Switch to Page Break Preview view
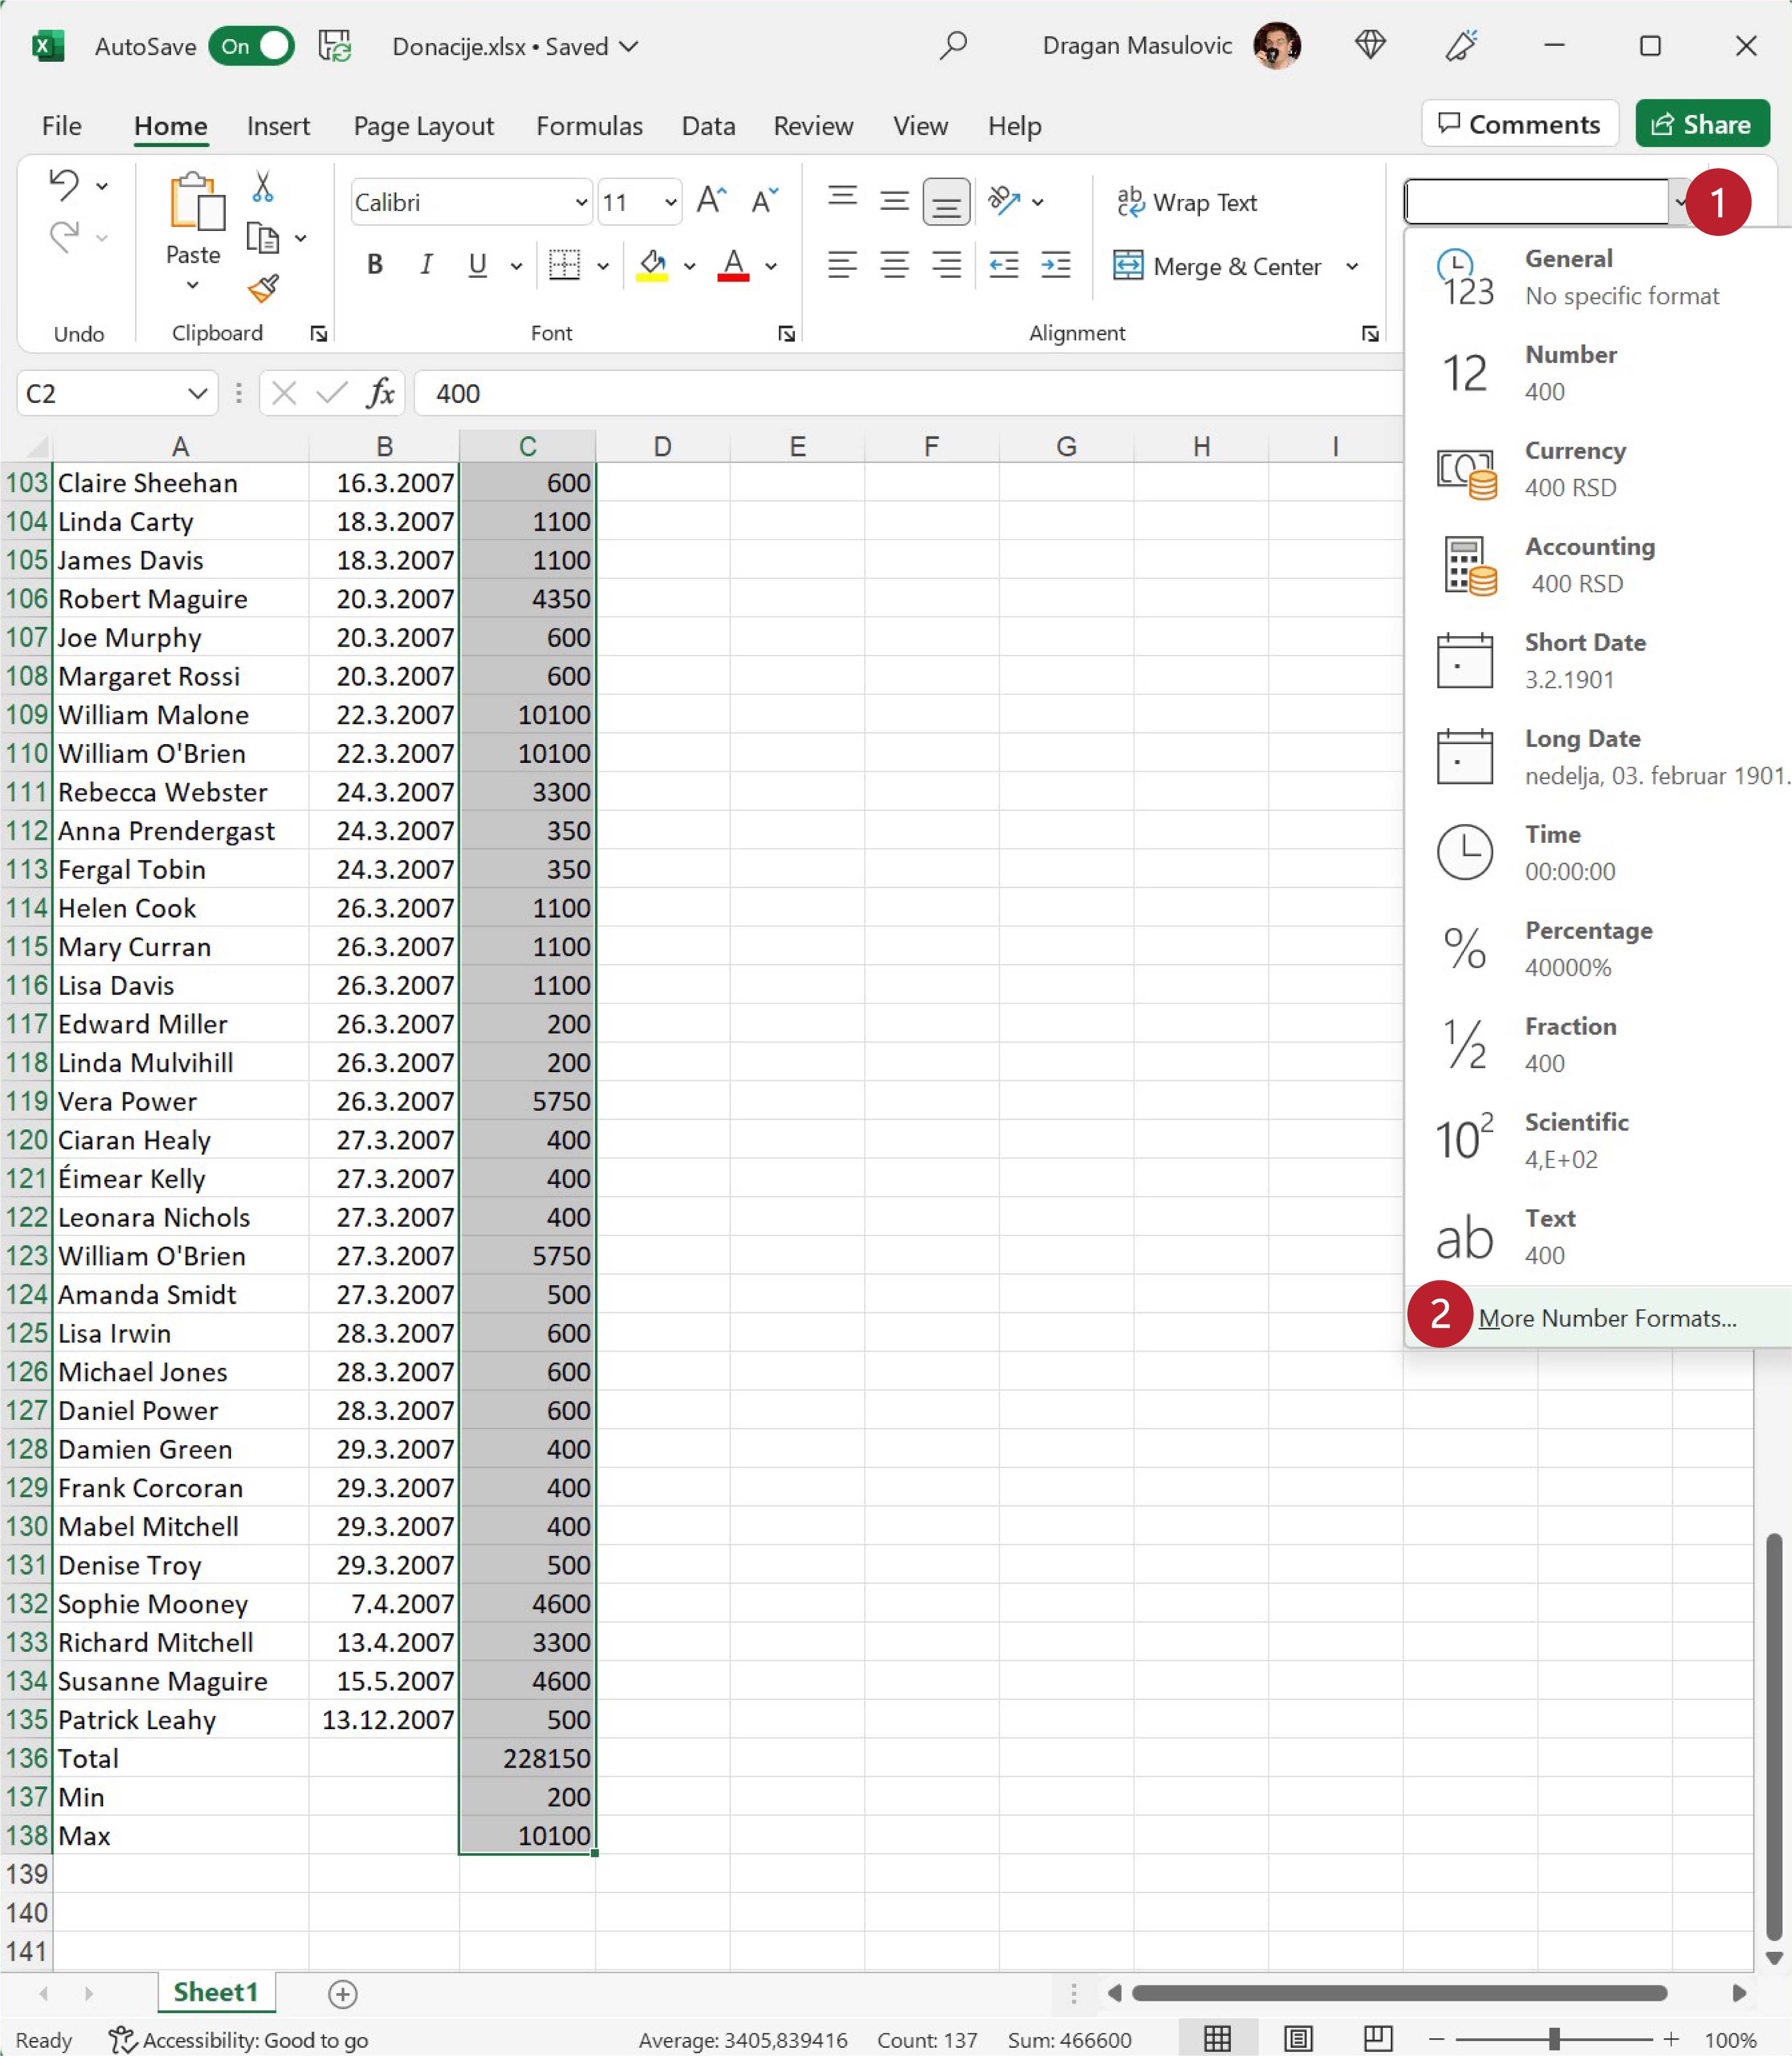 [x=1378, y=2038]
